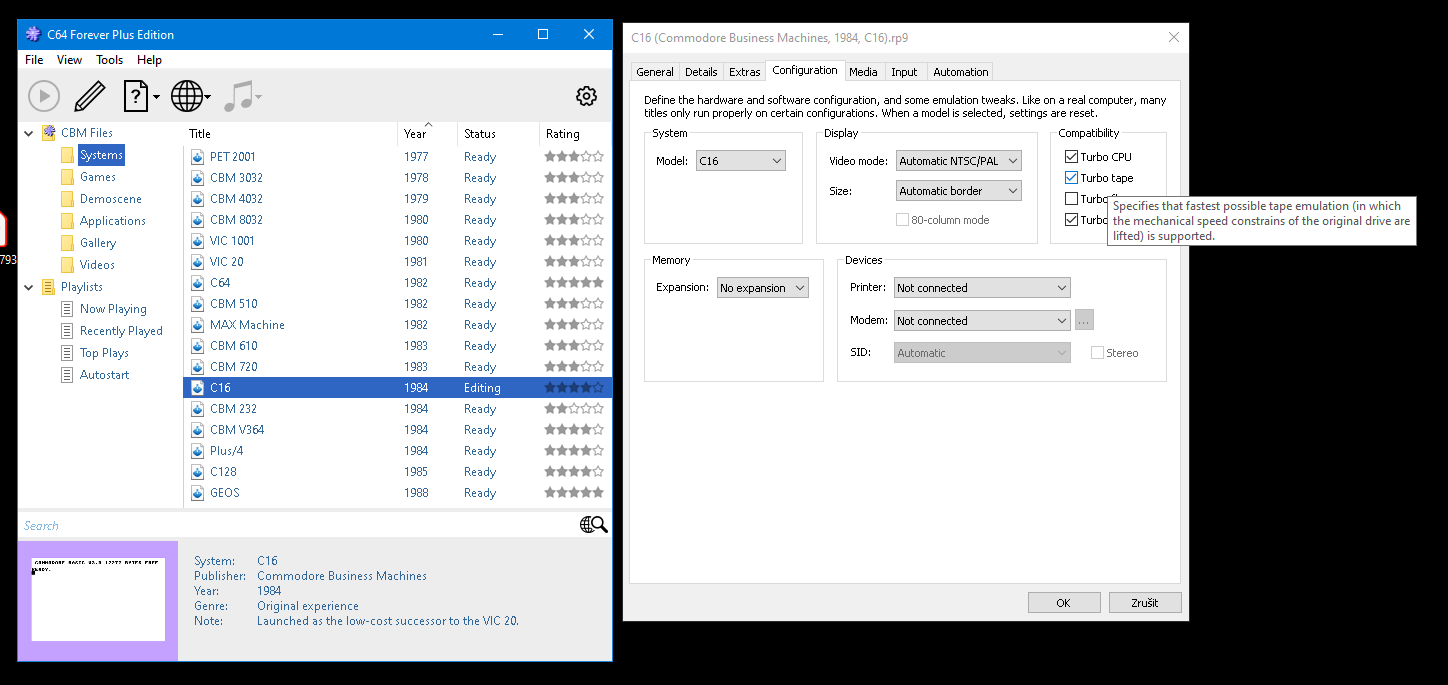This screenshot has height=685, width=1448.
Task: Click the star rating in the CBM 232 row
Action: (x=574, y=409)
